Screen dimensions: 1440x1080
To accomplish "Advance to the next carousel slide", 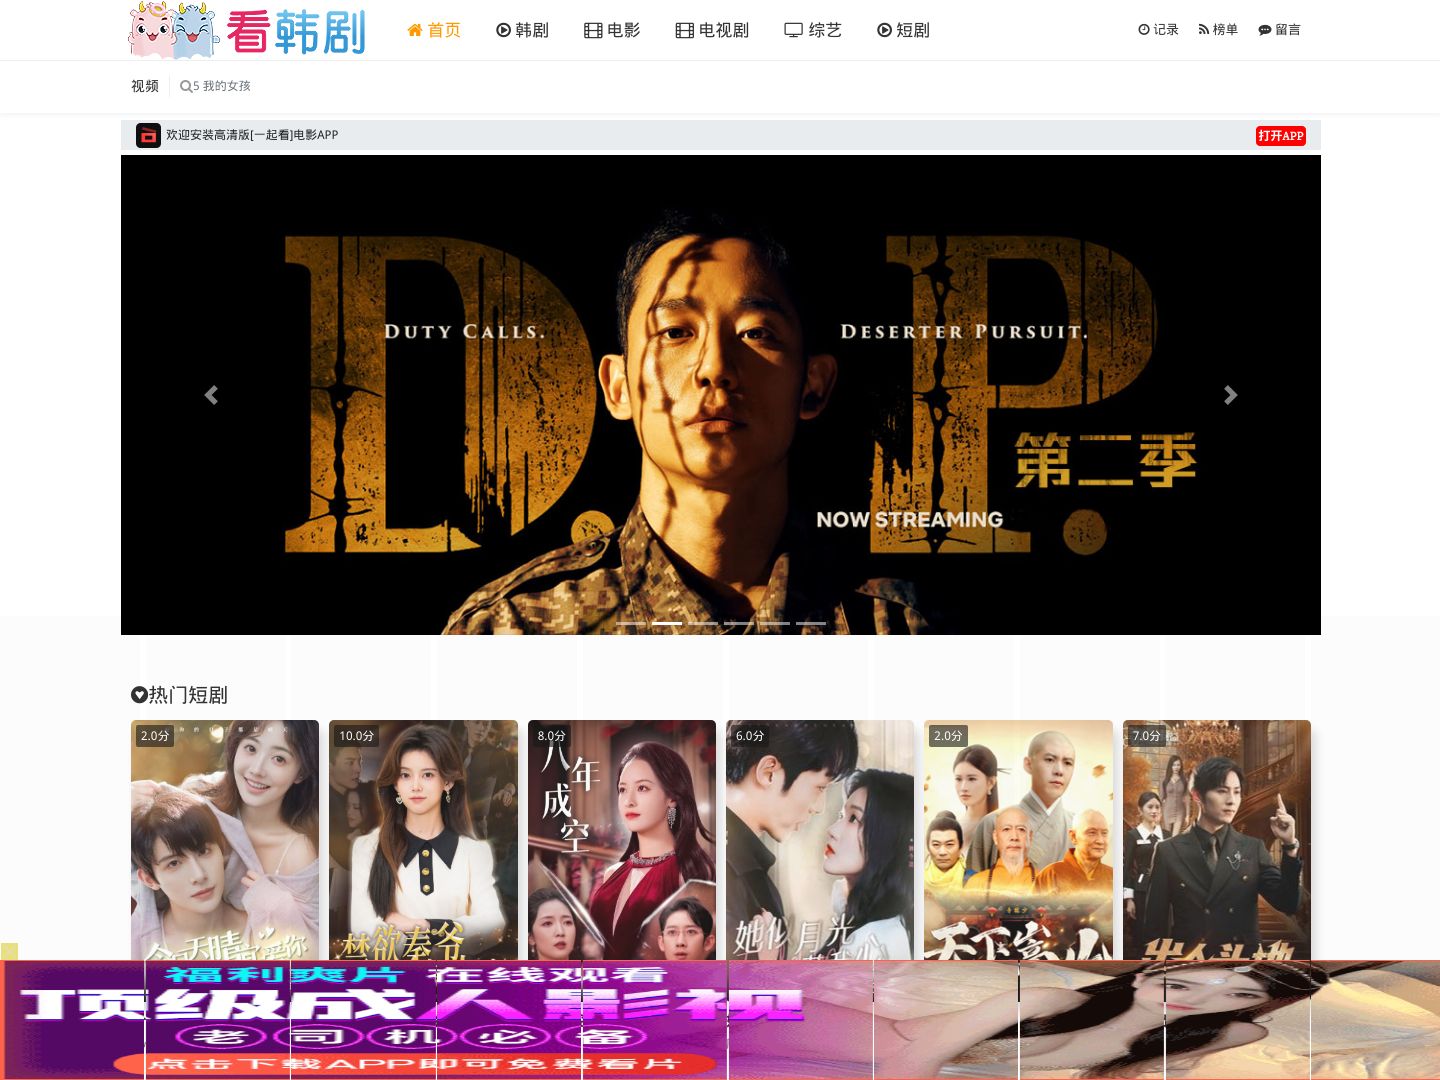I will [x=1231, y=395].
